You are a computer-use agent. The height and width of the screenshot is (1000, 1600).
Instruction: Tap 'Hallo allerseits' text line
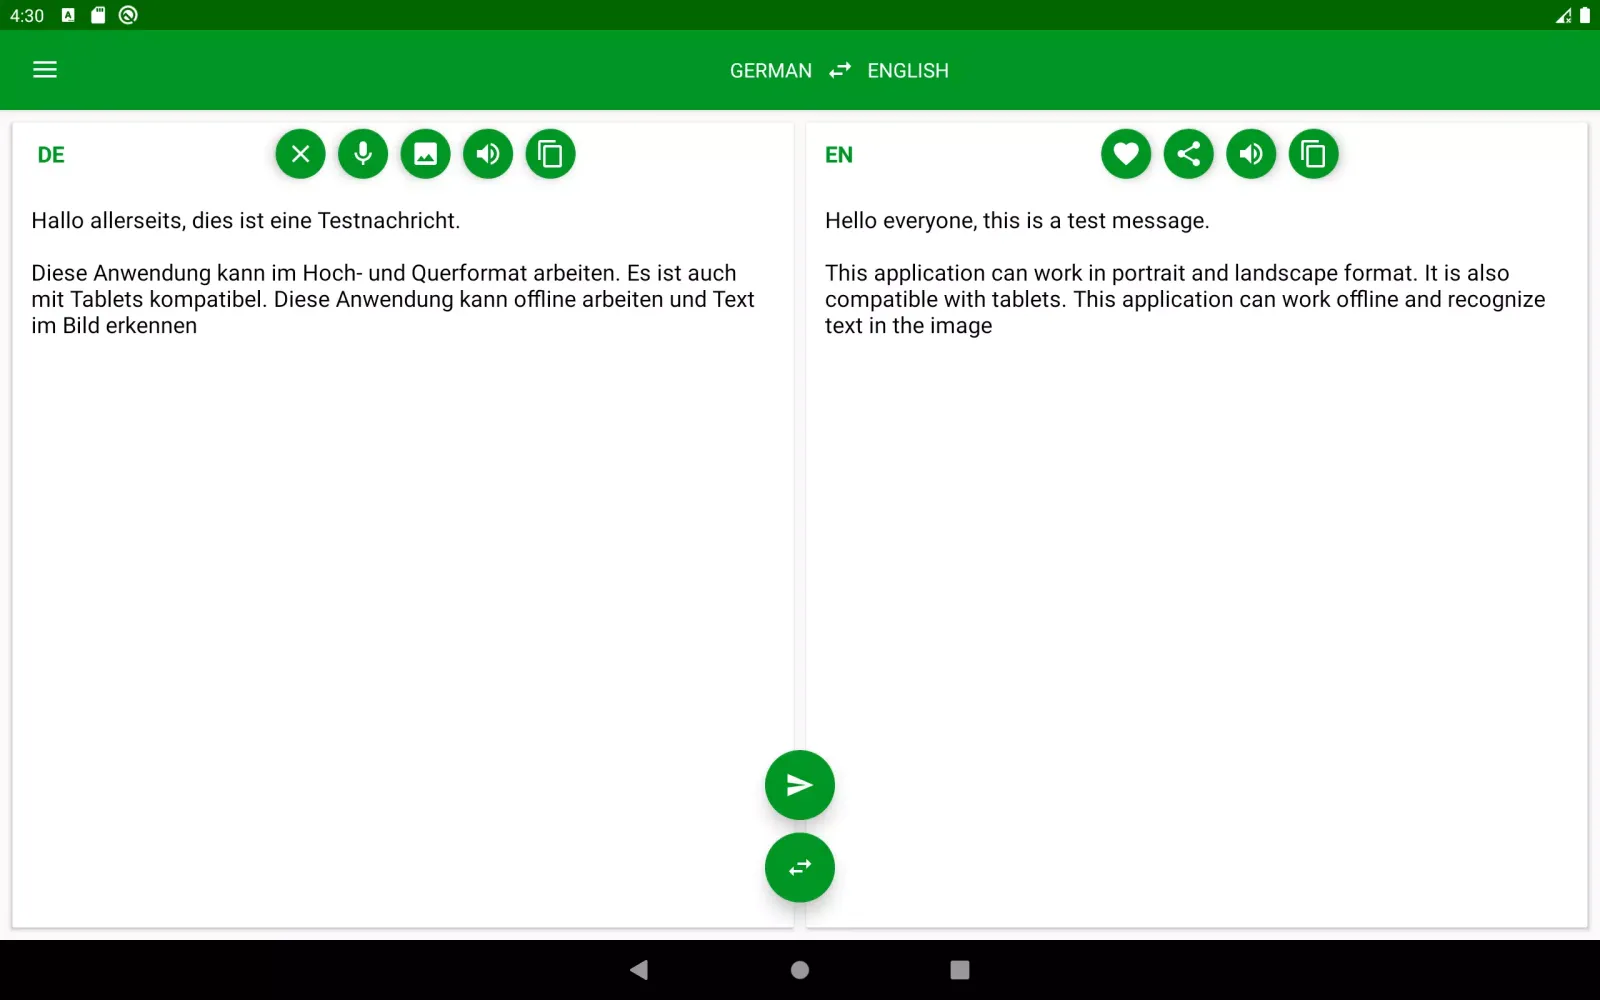point(246,221)
